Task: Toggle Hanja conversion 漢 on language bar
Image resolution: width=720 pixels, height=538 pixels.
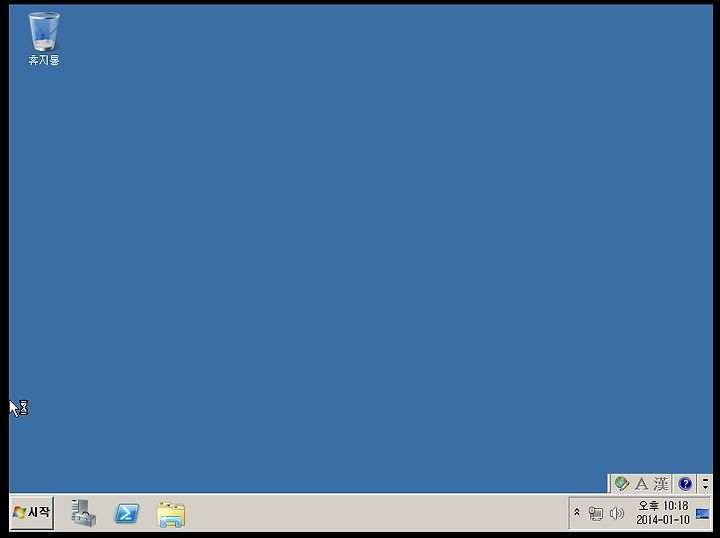Action: [x=660, y=483]
